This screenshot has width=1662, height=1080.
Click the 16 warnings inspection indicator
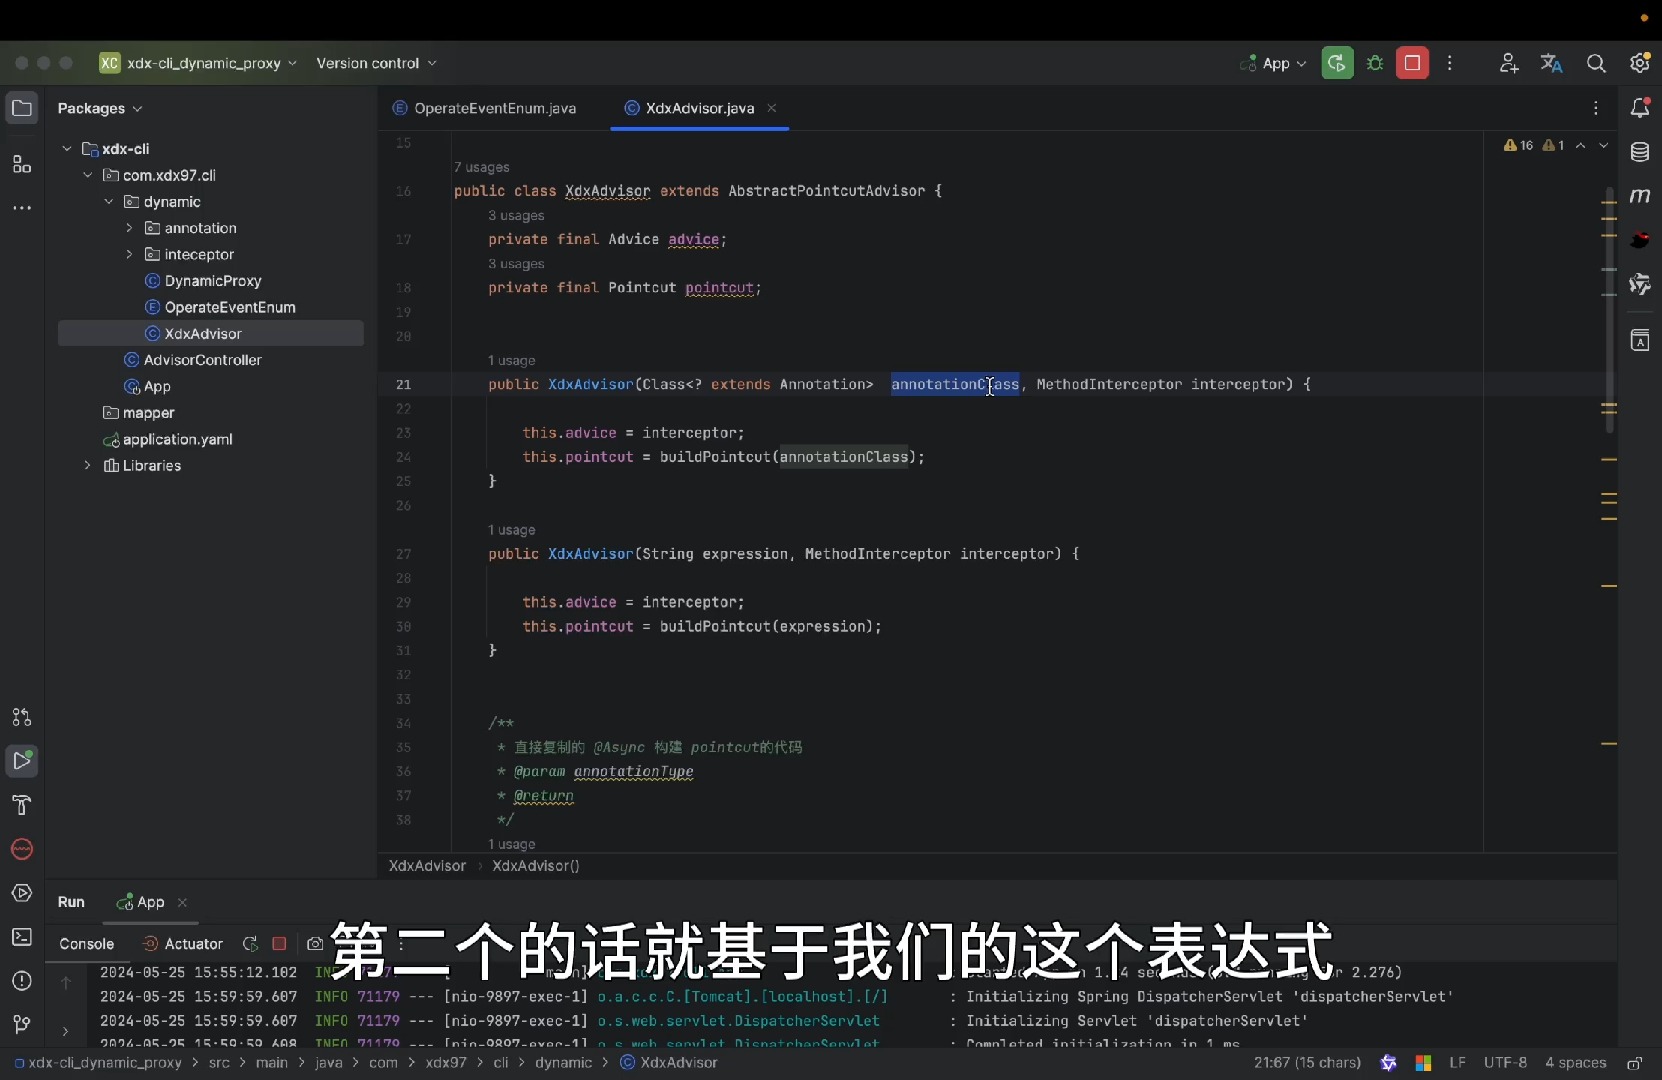click(1518, 145)
